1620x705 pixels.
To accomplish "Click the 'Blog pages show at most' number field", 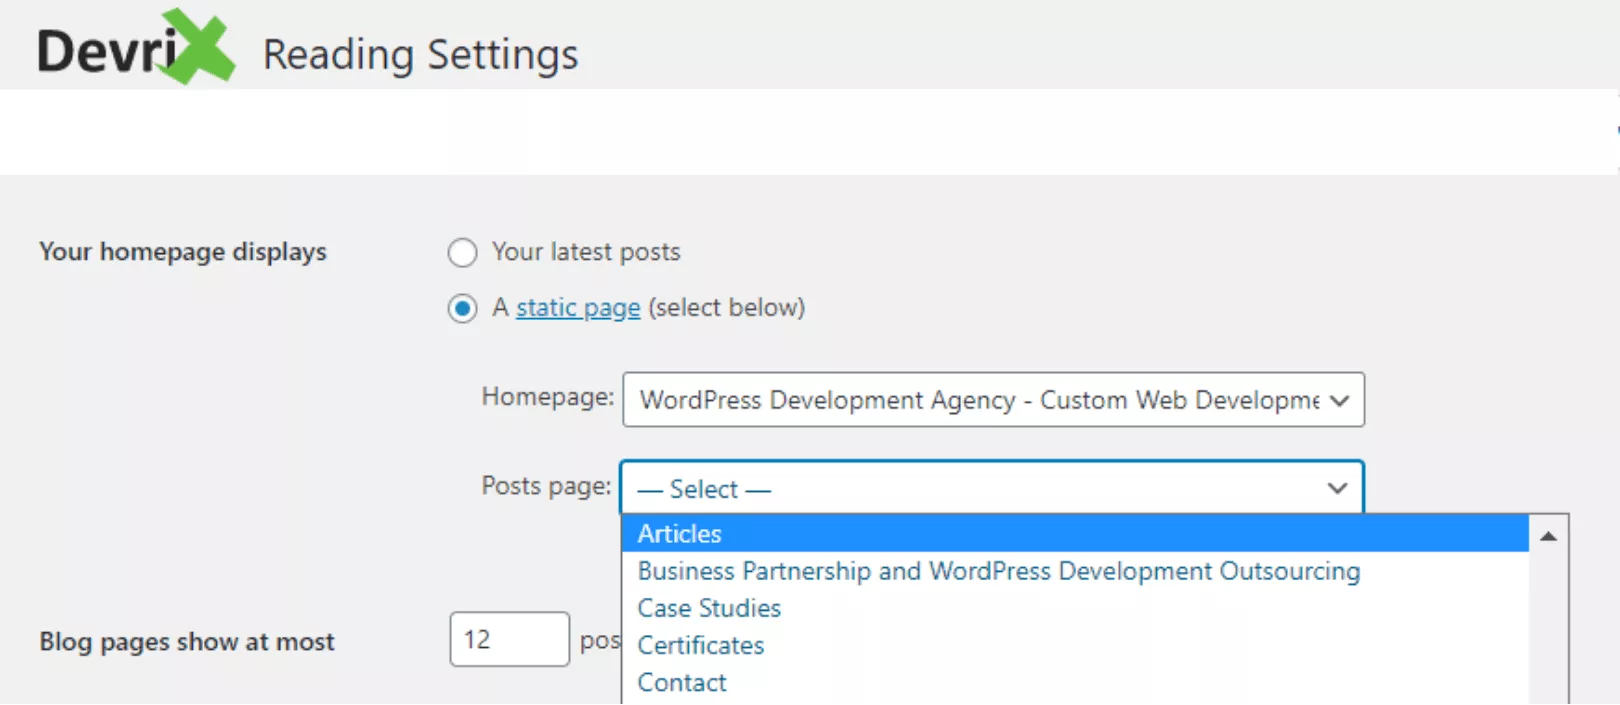I will click(x=510, y=639).
